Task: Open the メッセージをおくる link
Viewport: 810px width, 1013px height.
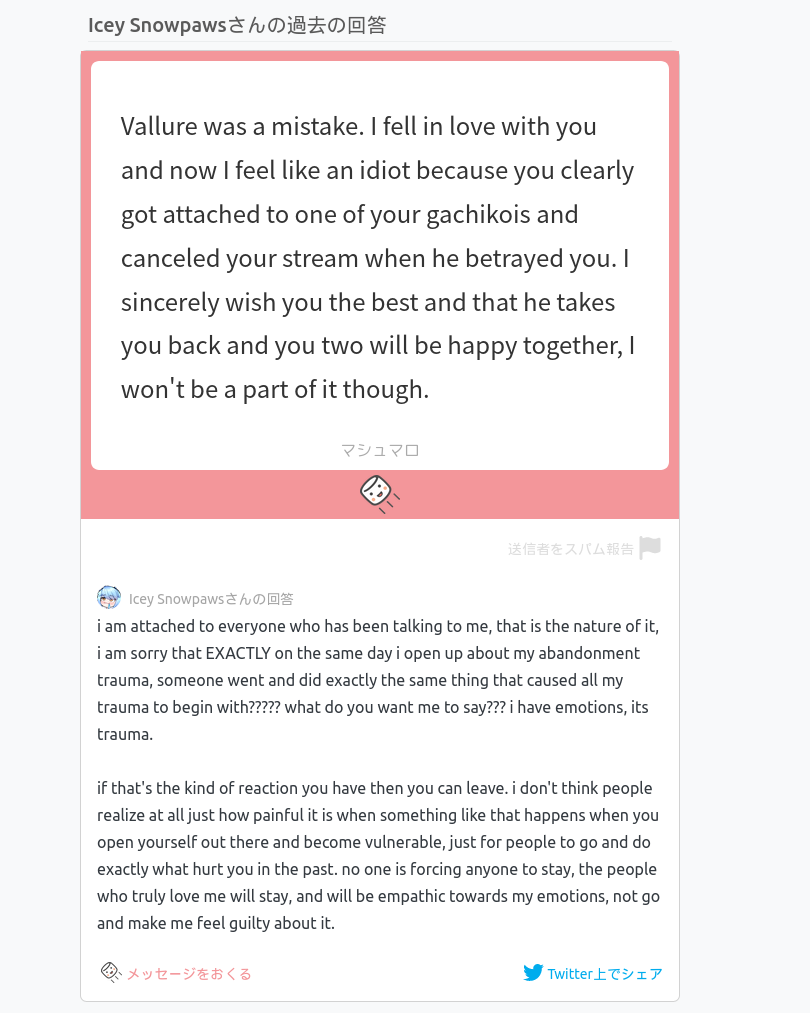Action: 188,973
